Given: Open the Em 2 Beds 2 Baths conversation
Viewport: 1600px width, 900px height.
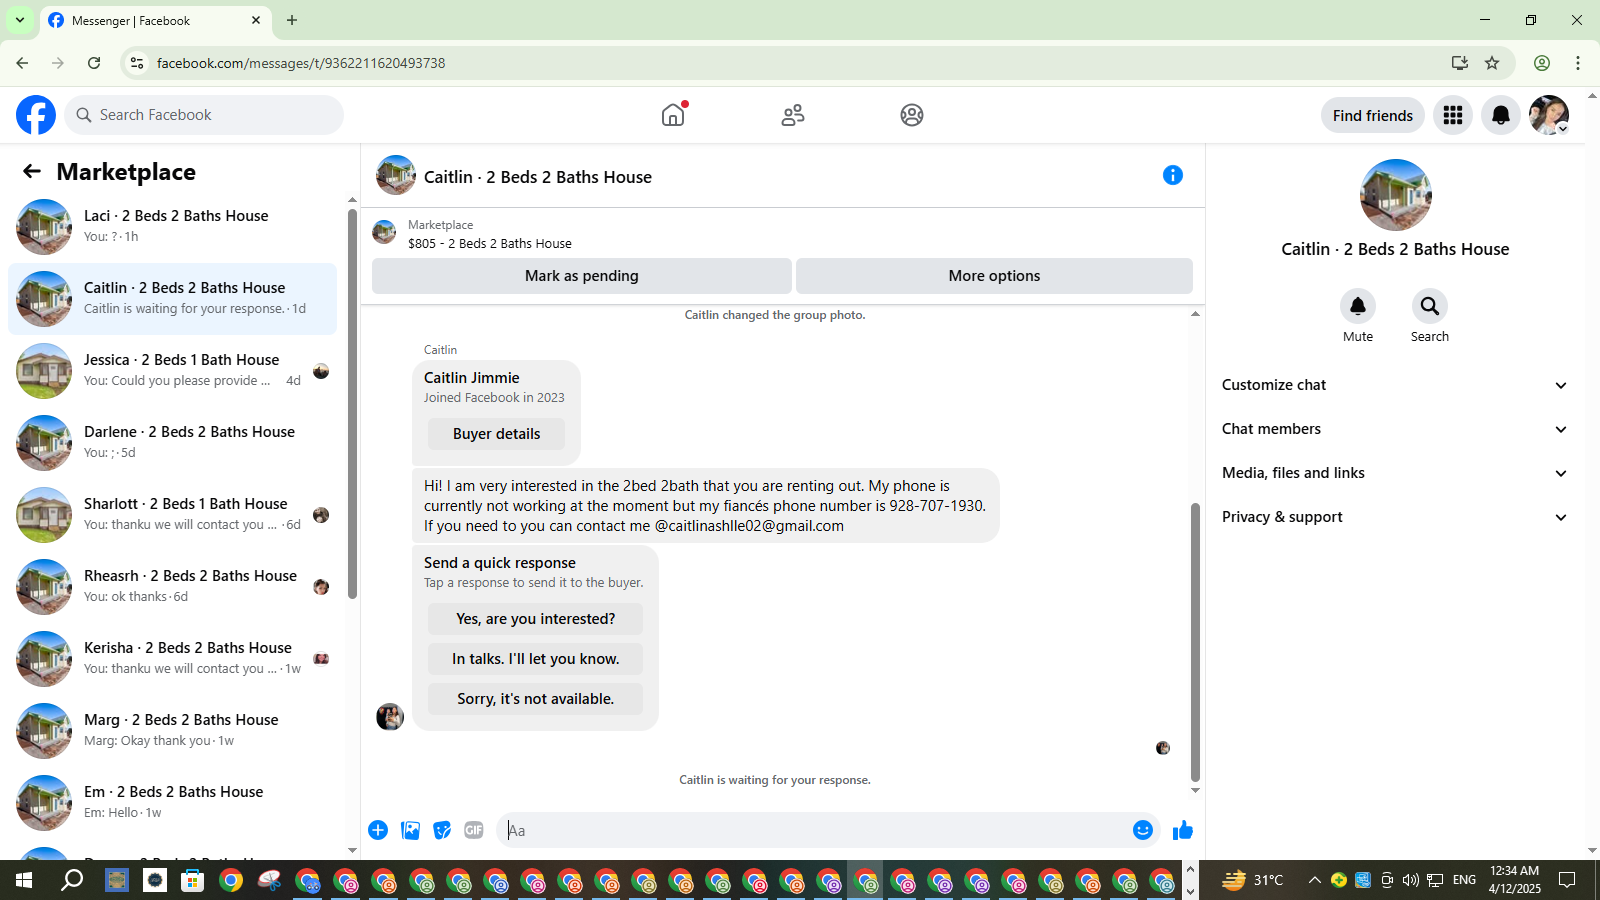Looking at the screenshot, I should click(x=172, y=803).
